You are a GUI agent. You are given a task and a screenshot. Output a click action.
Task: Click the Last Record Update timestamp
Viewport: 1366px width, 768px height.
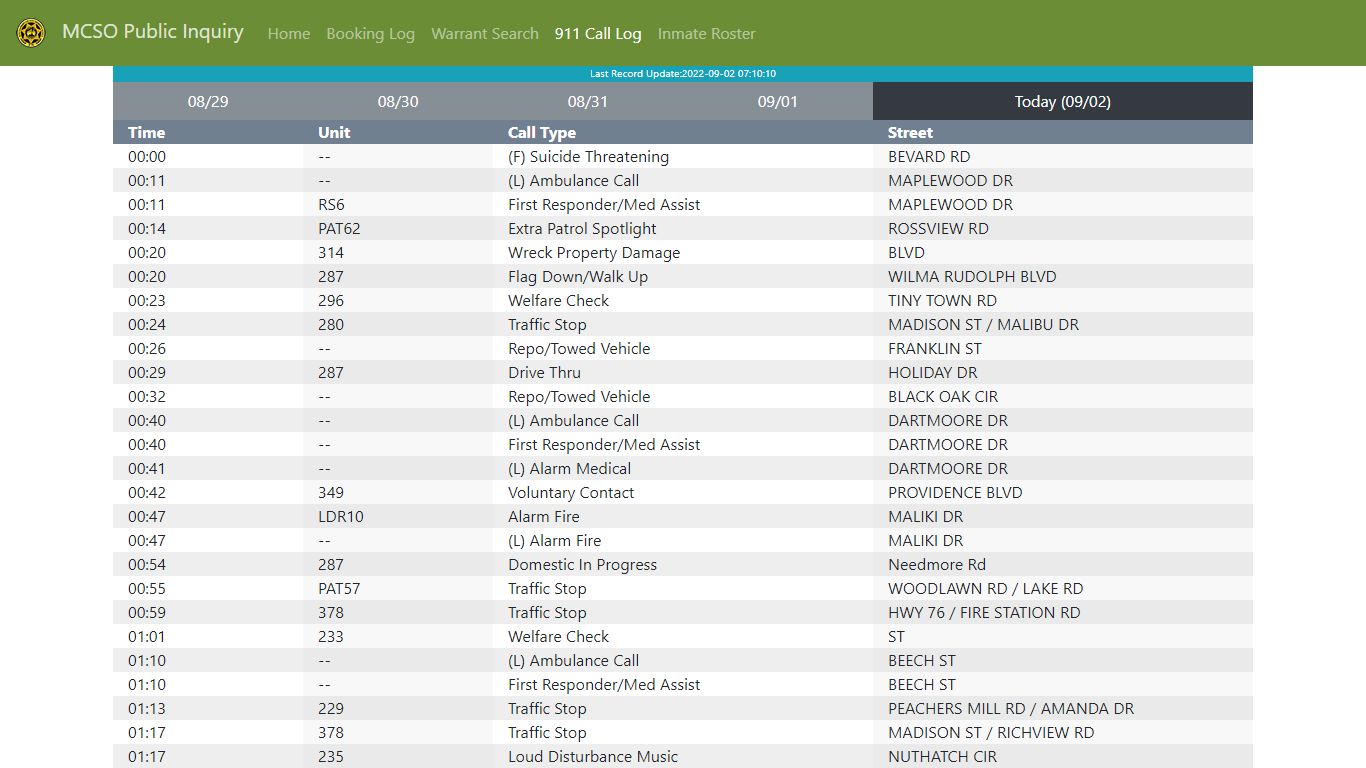(683, 74)
